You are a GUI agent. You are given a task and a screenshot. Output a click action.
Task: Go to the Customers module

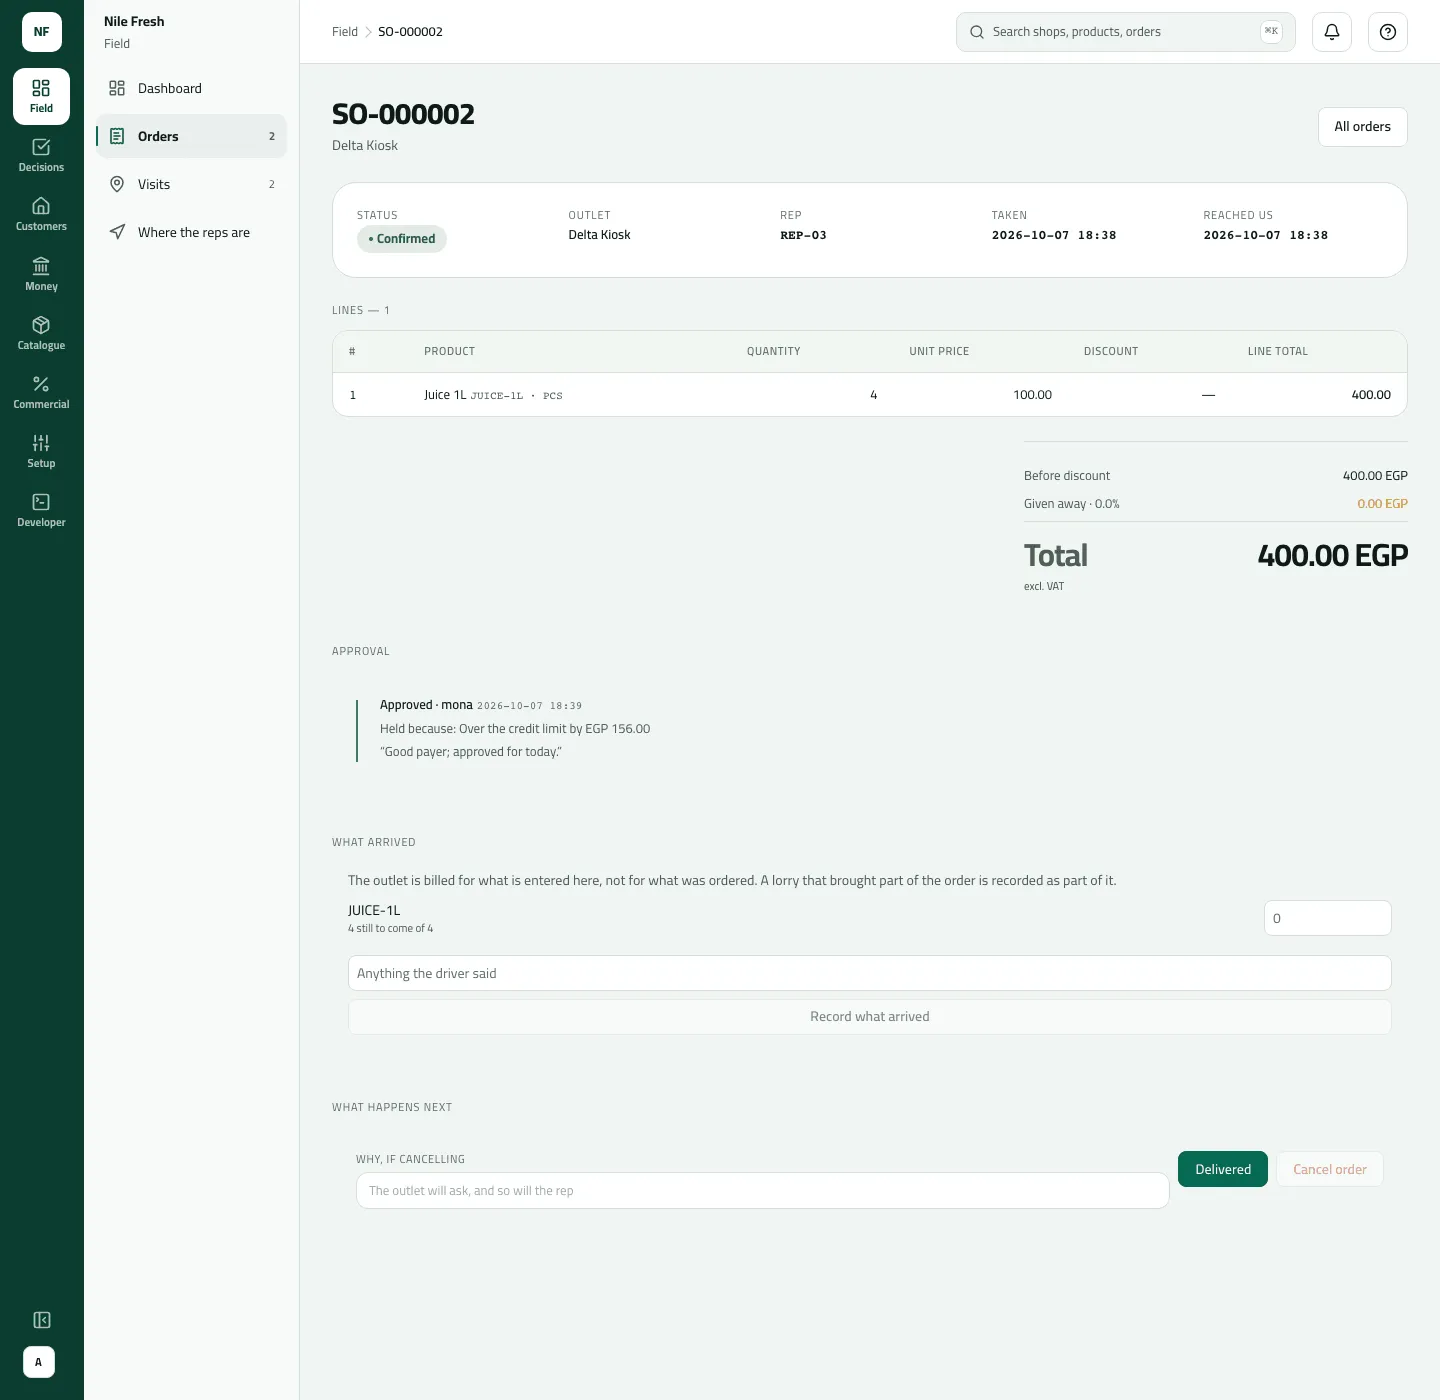tap(41, 214)
